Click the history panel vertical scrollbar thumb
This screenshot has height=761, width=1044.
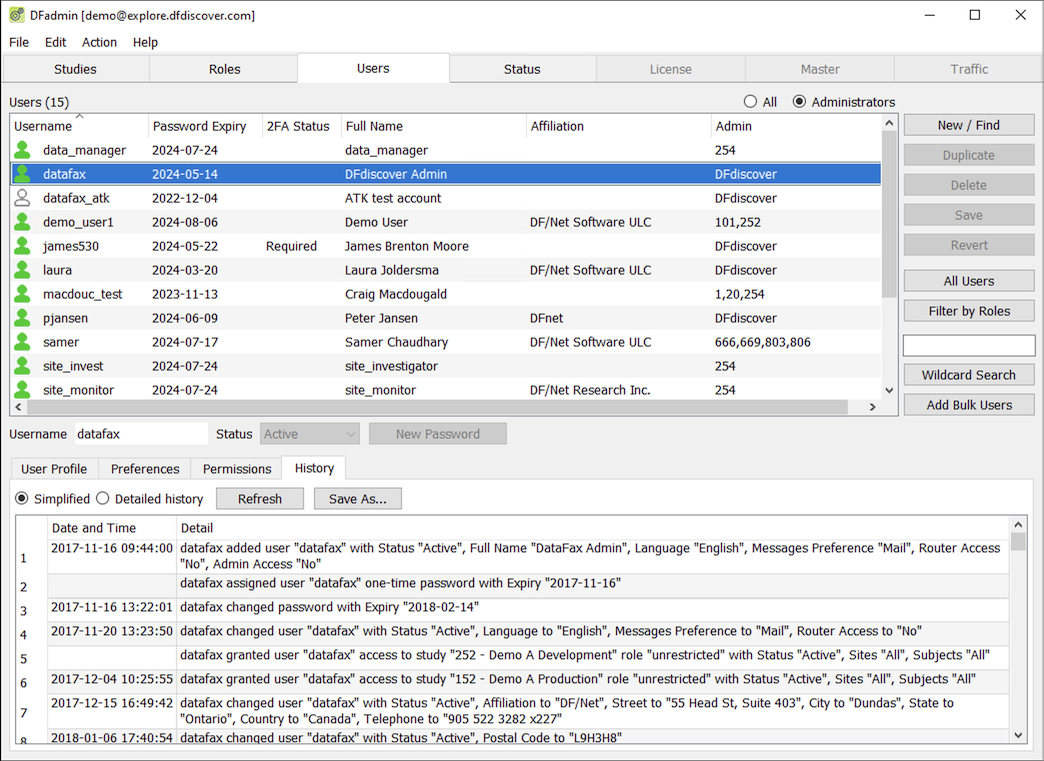click(x=1018, y=541)
